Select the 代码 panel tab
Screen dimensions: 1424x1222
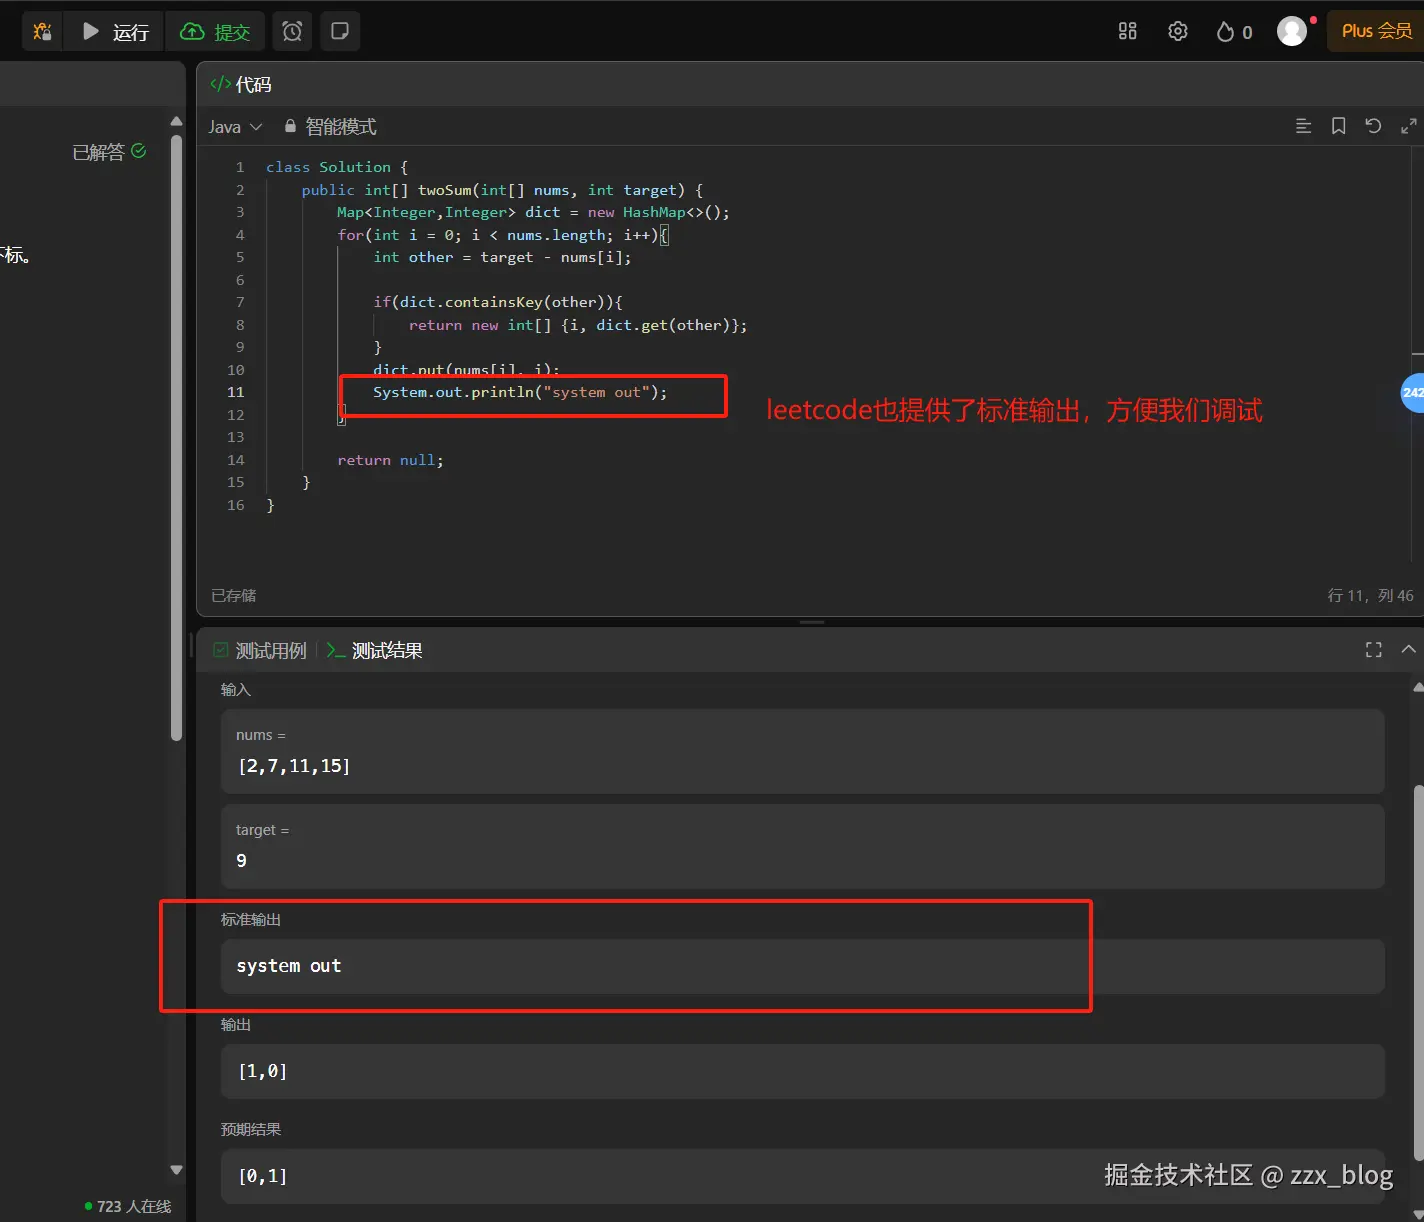241,84
